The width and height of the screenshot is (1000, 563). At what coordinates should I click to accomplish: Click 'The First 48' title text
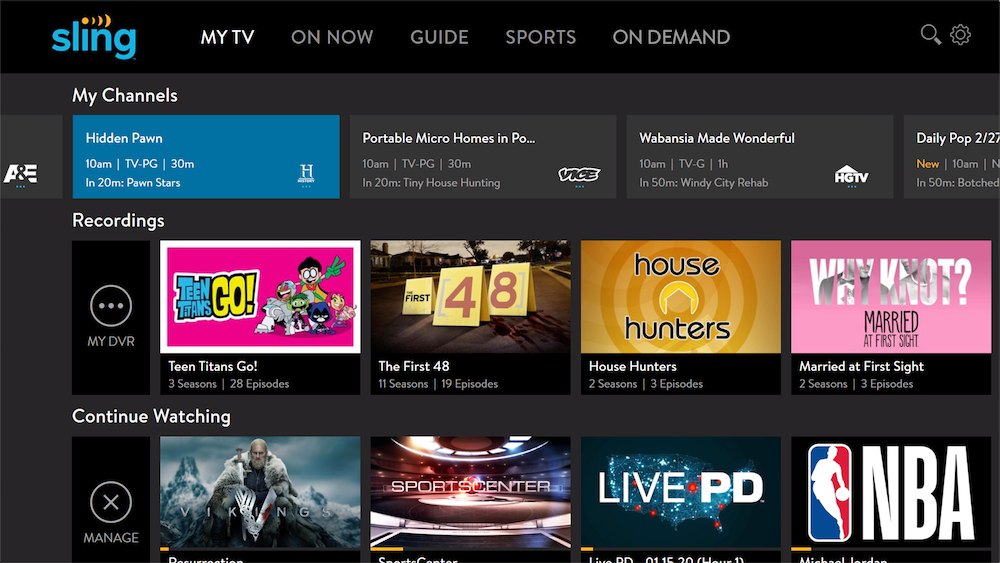414,366
